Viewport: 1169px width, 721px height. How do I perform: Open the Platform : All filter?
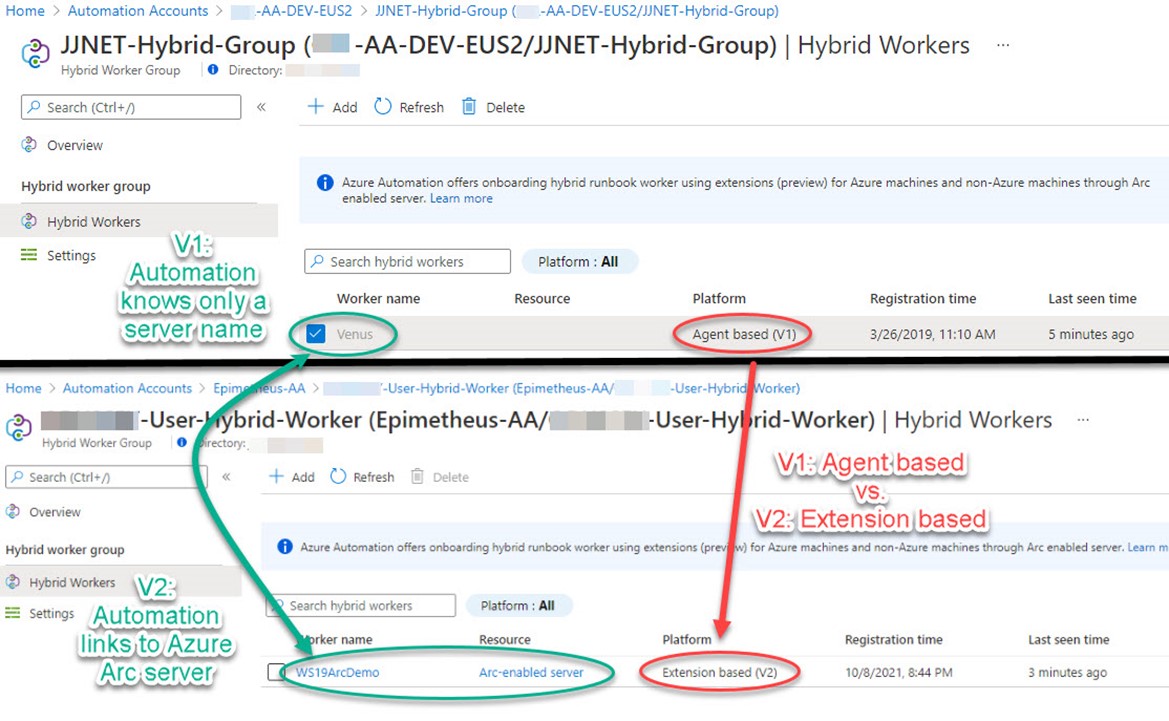580,261
